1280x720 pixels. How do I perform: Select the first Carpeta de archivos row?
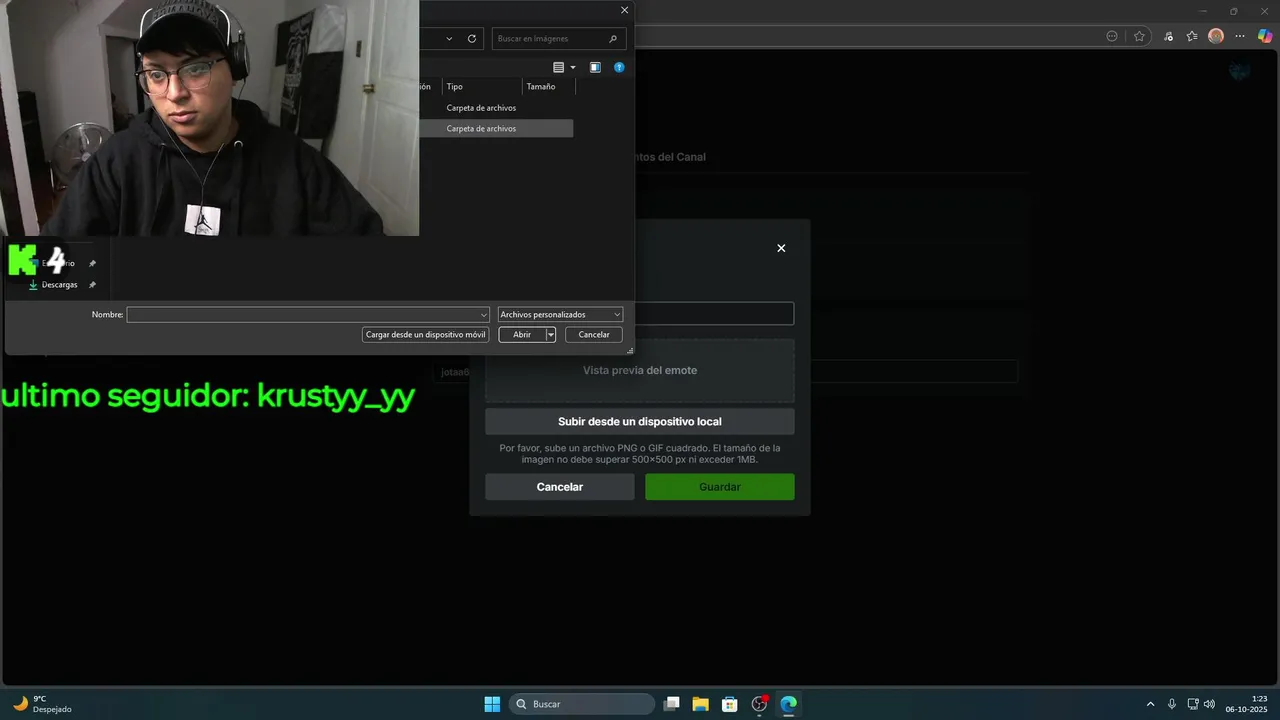(497, 108)
